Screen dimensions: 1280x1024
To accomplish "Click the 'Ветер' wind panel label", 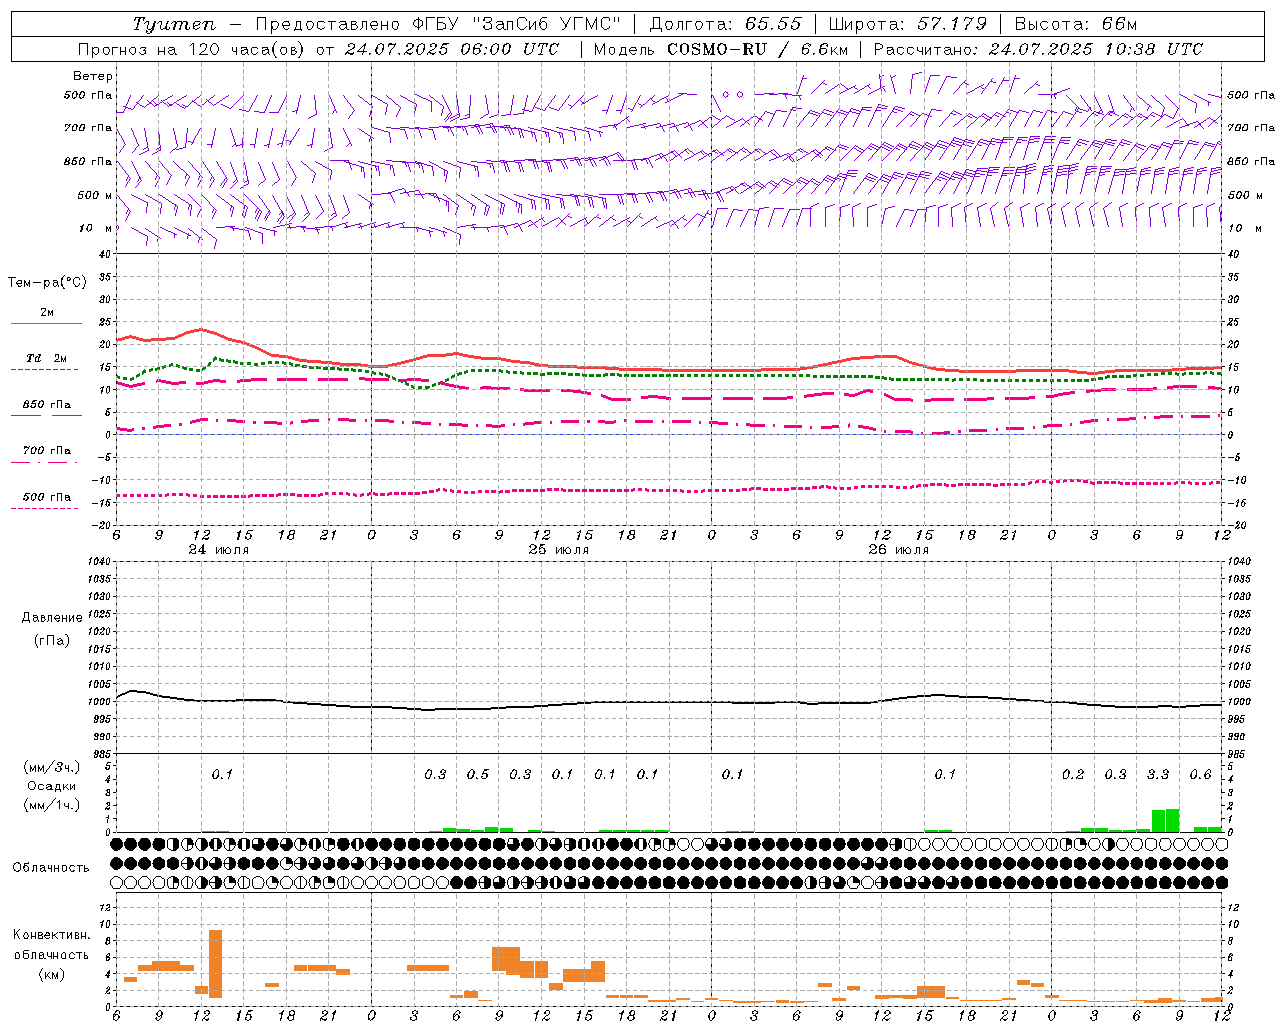I will [93, 76].
